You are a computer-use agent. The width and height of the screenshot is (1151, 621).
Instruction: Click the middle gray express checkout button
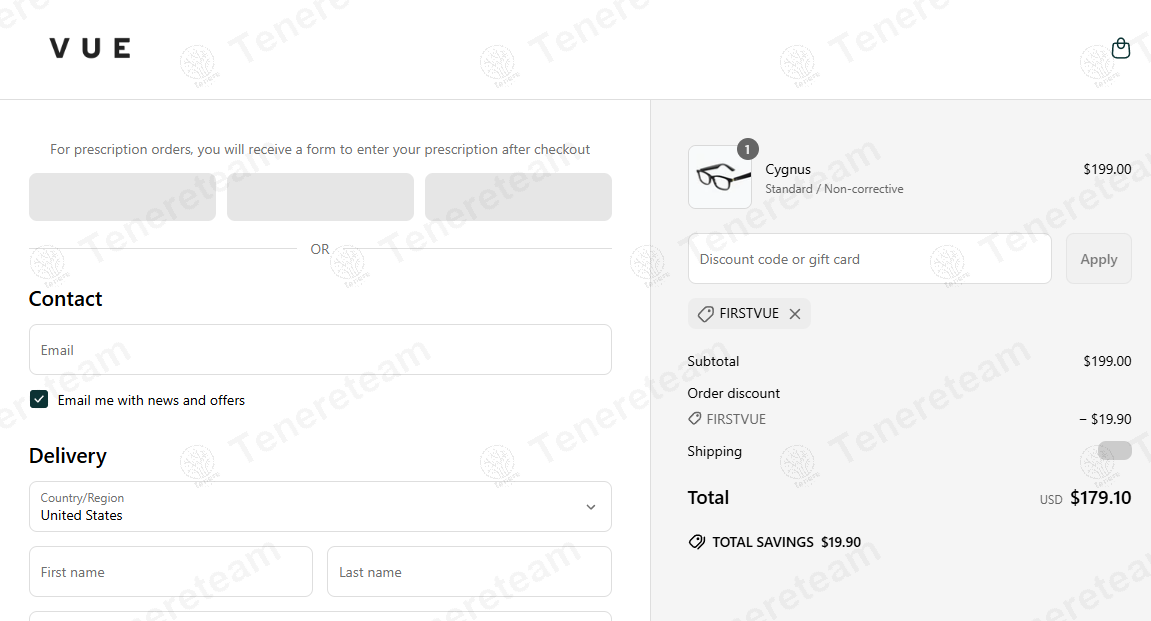click(x=320, y=197)
